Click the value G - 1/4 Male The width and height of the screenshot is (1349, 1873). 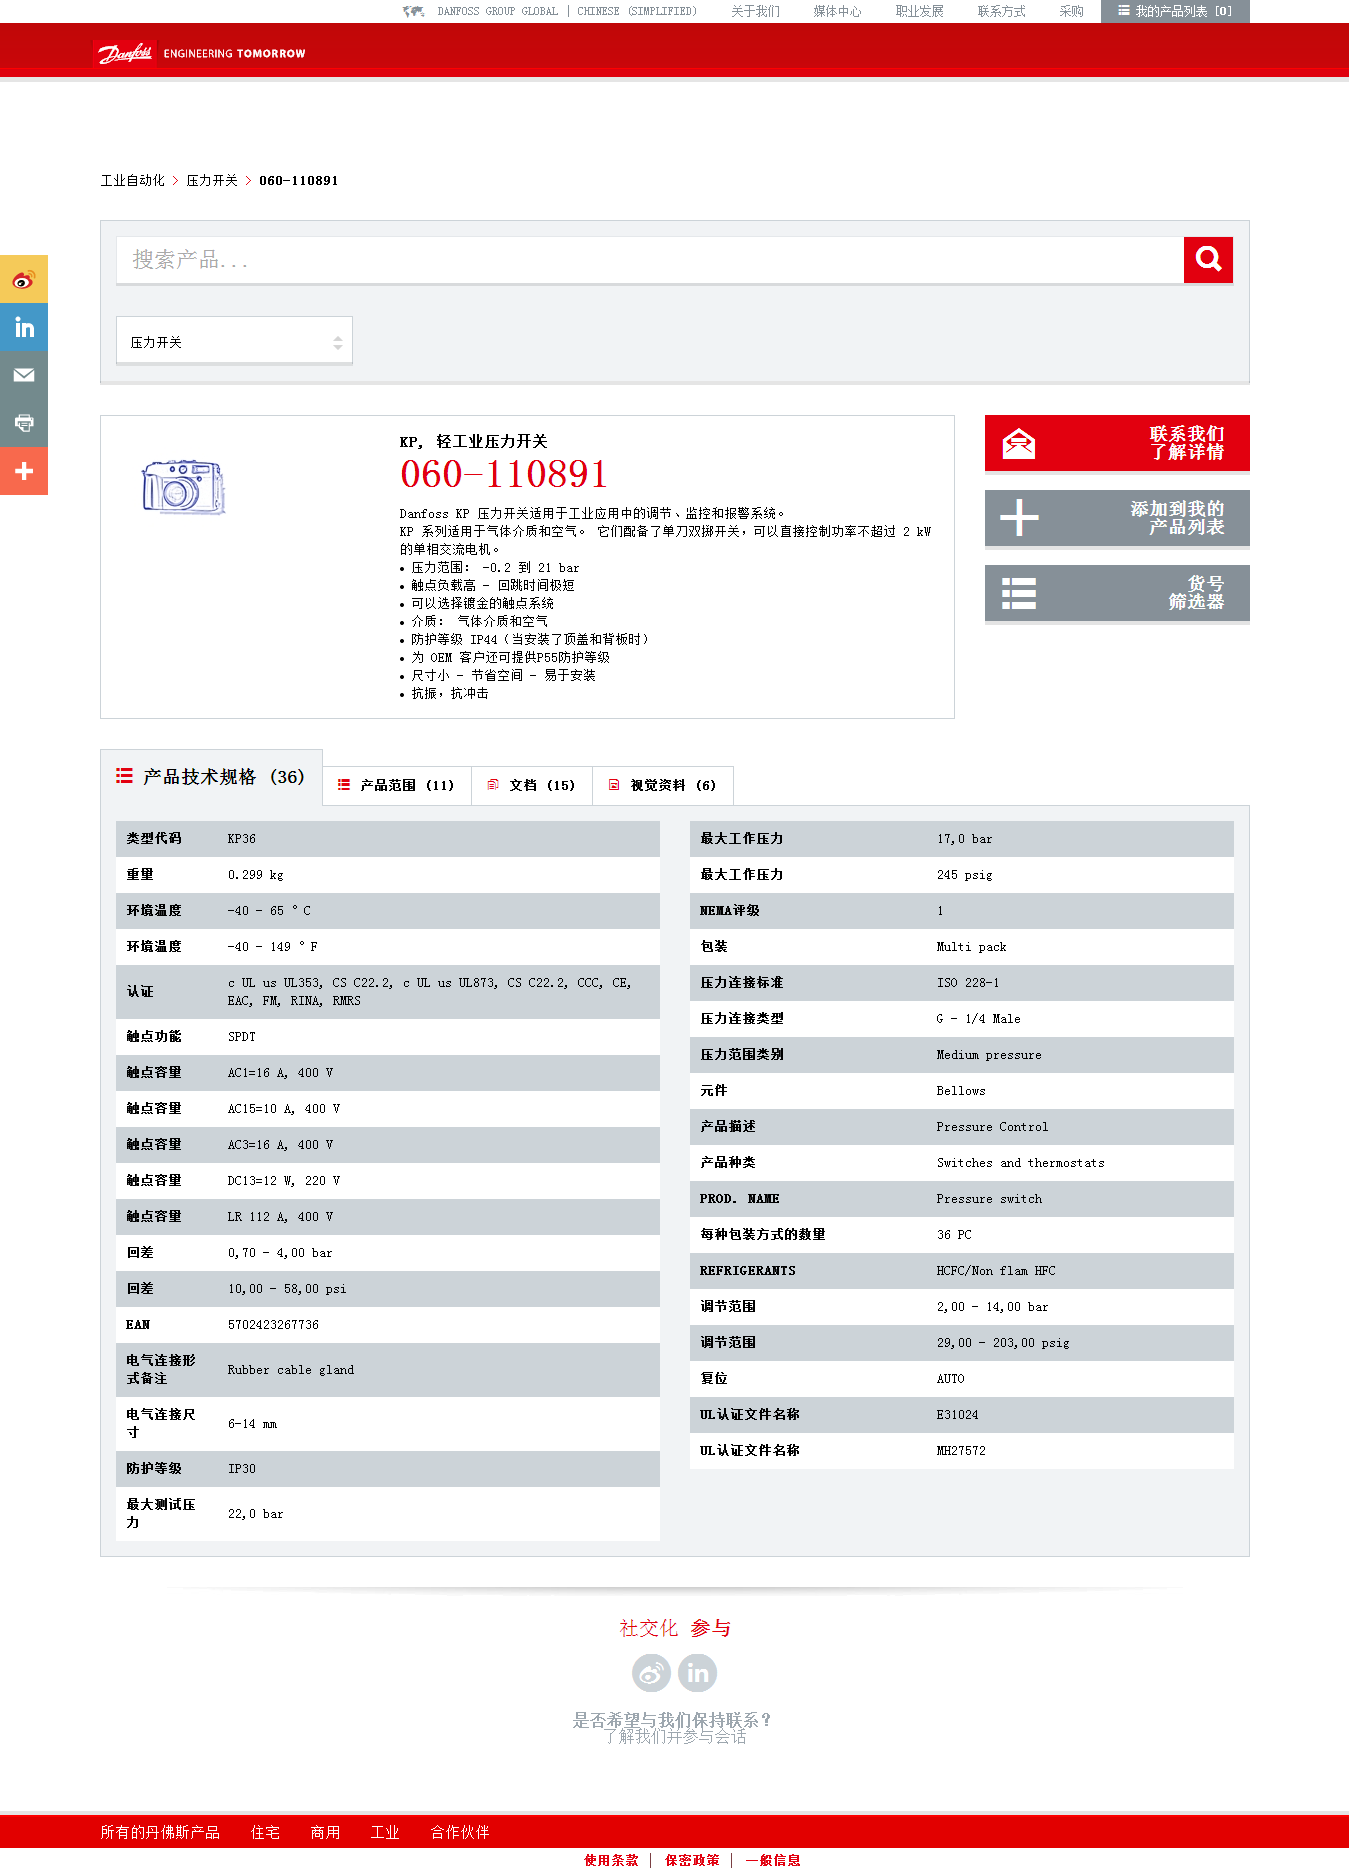point(978,1019)
